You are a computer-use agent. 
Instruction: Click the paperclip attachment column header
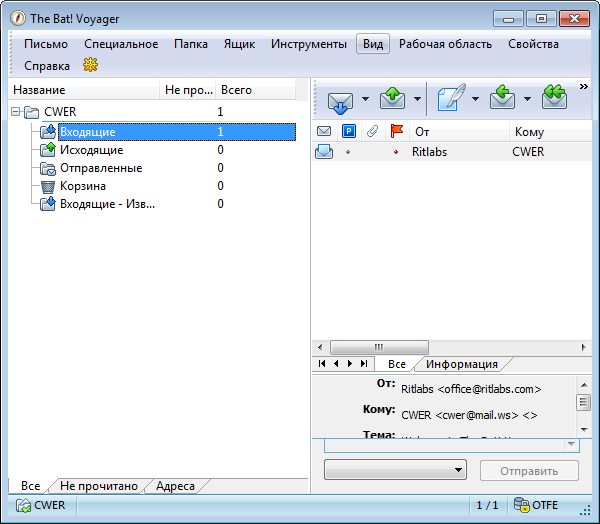point(372,132)
